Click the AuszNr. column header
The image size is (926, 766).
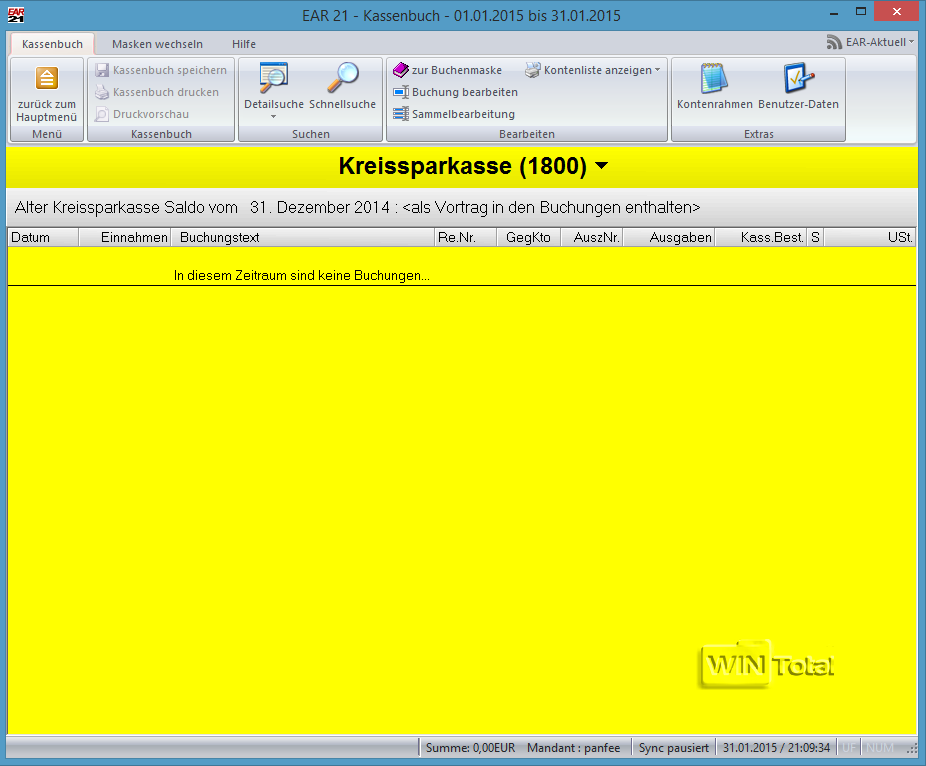pyautogui.click(x=592, y=237)
